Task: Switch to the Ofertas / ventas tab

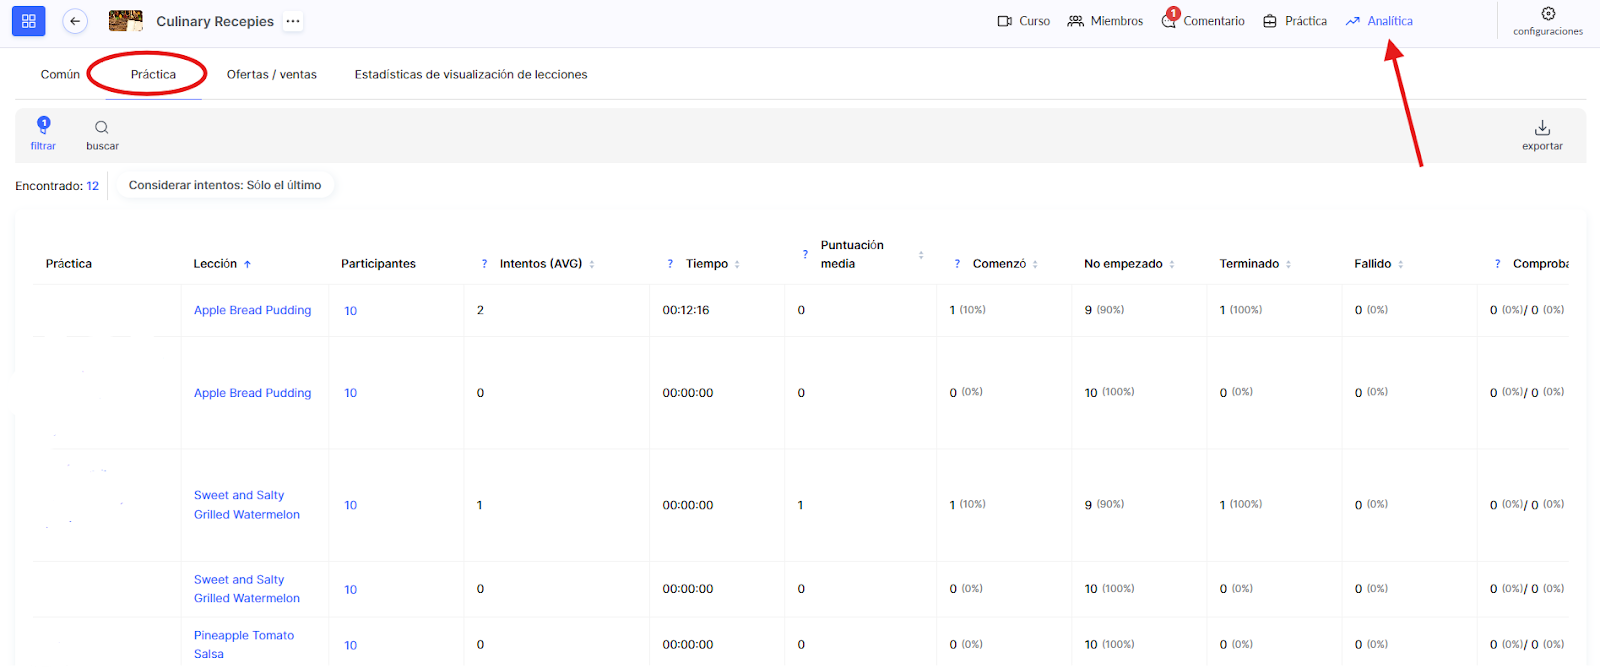Action: point(271,74)
